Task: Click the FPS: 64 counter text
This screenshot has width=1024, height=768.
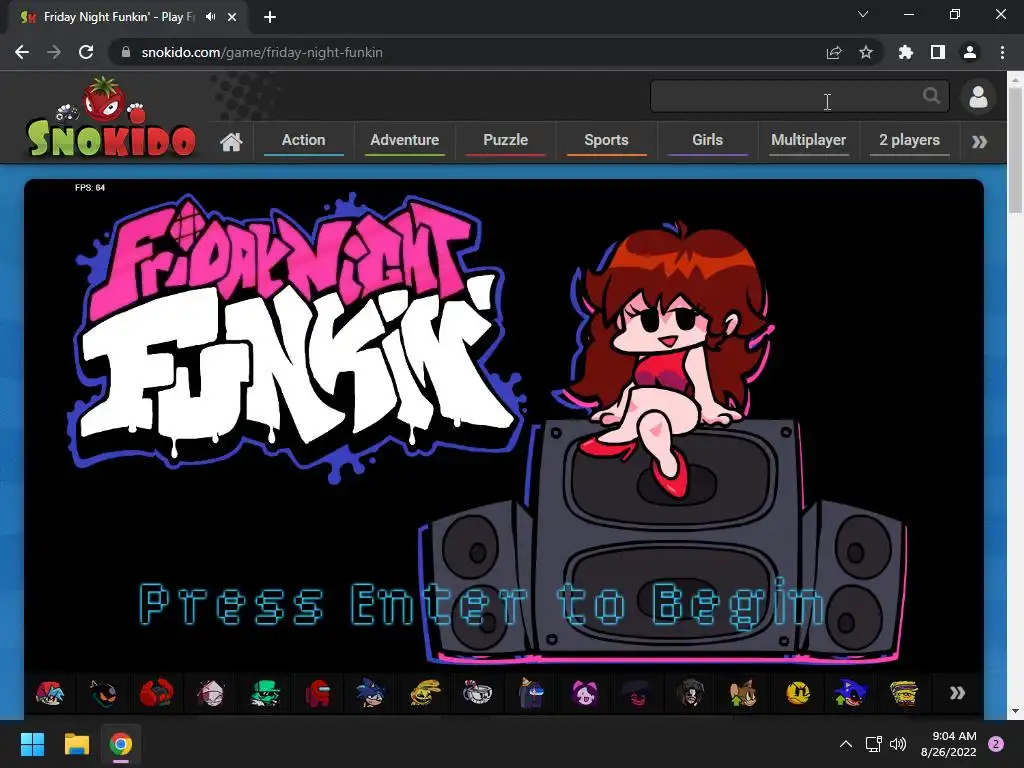Action: (89, 187)
